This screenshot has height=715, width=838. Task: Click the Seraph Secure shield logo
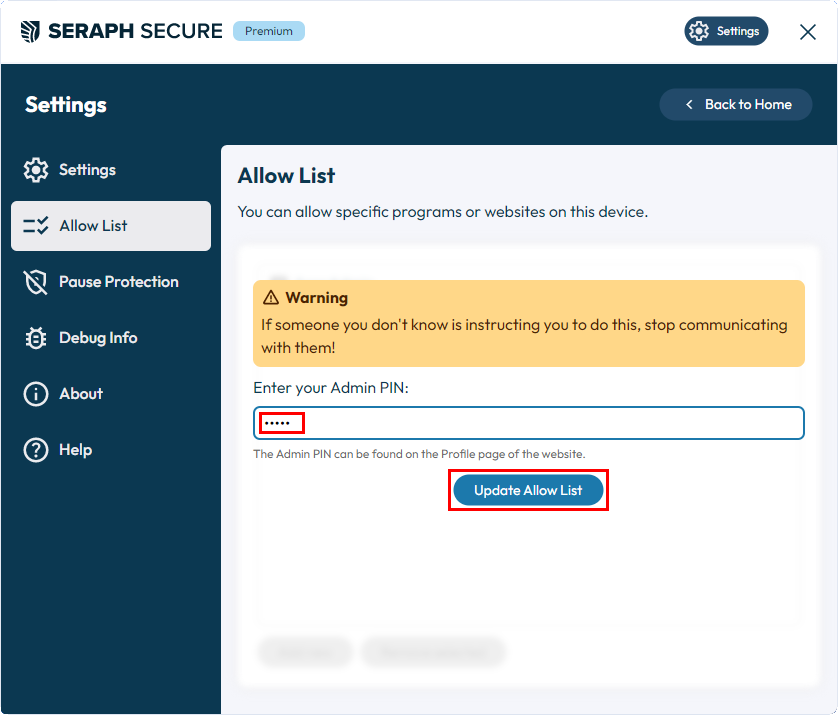(x=30, y=32)
